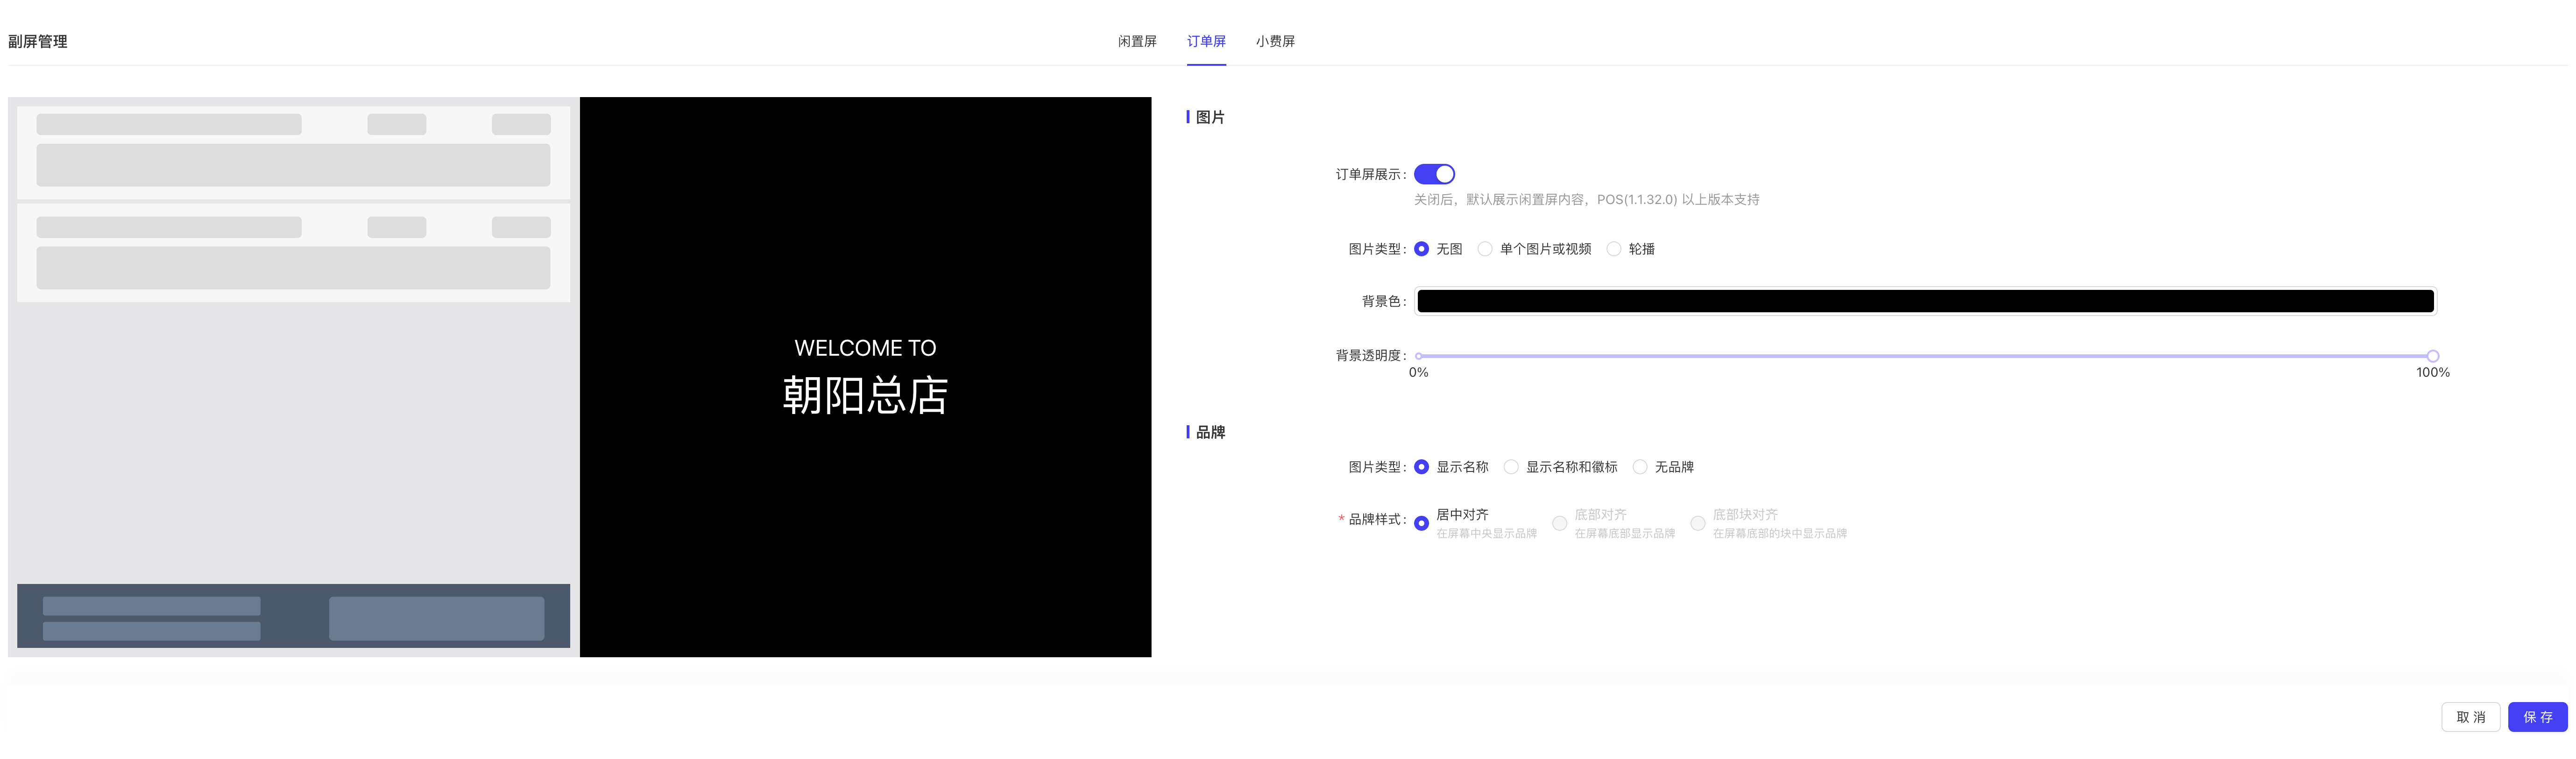Select 显示名称和徽标 brand option
Screen dimensions: 2576x759
pos(1511,467)
